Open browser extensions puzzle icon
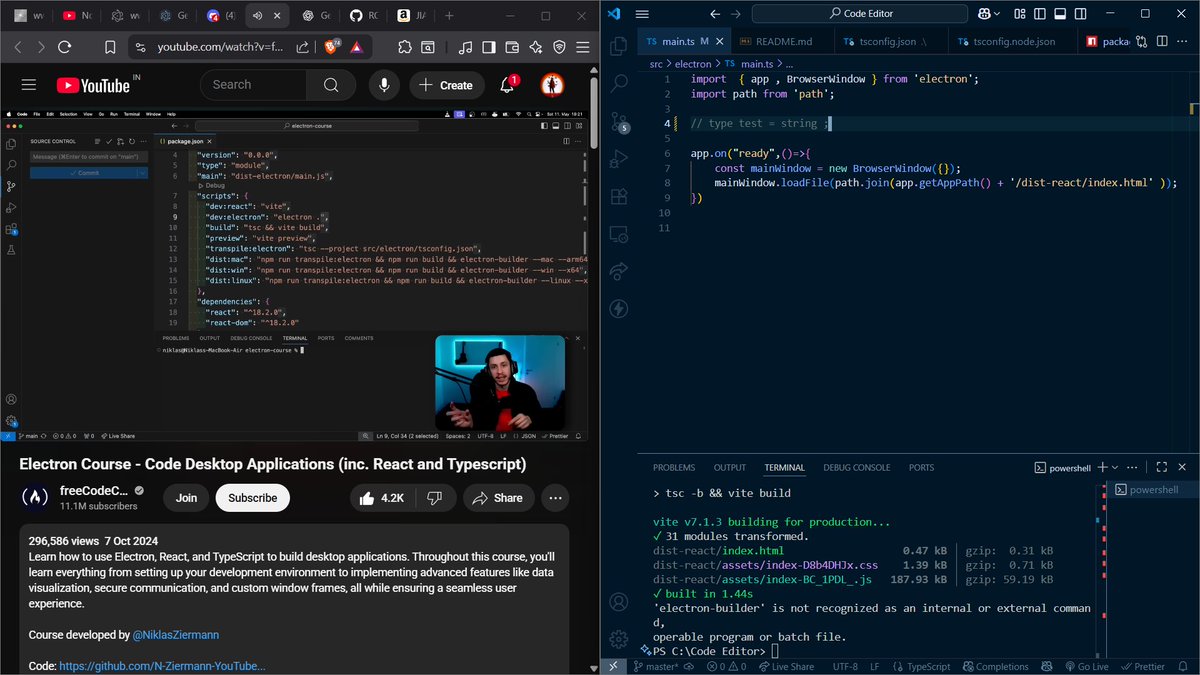The width and height of the screenshot is (1200, 675). click(x=403, y=47)
